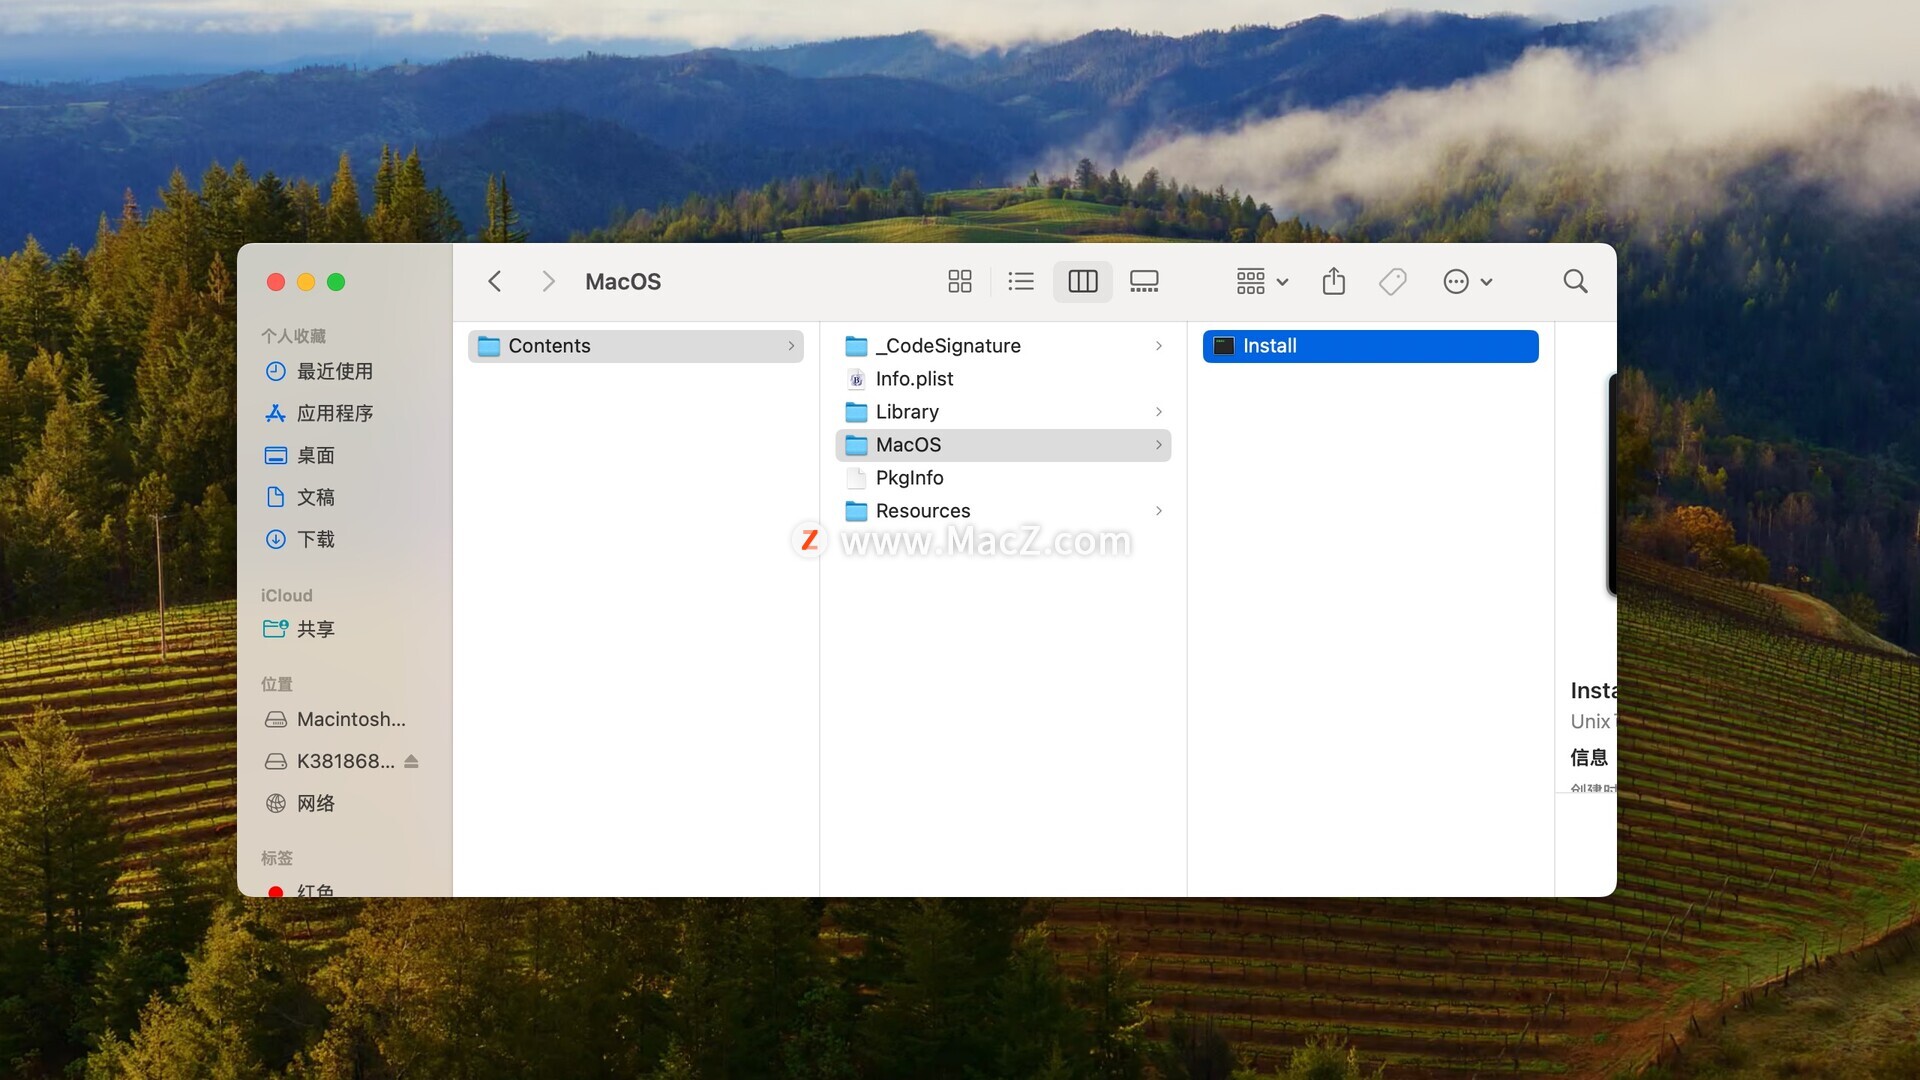Switch to list view
The height and width of the screenshot is (1080, 1920).
click(1021, 281)
